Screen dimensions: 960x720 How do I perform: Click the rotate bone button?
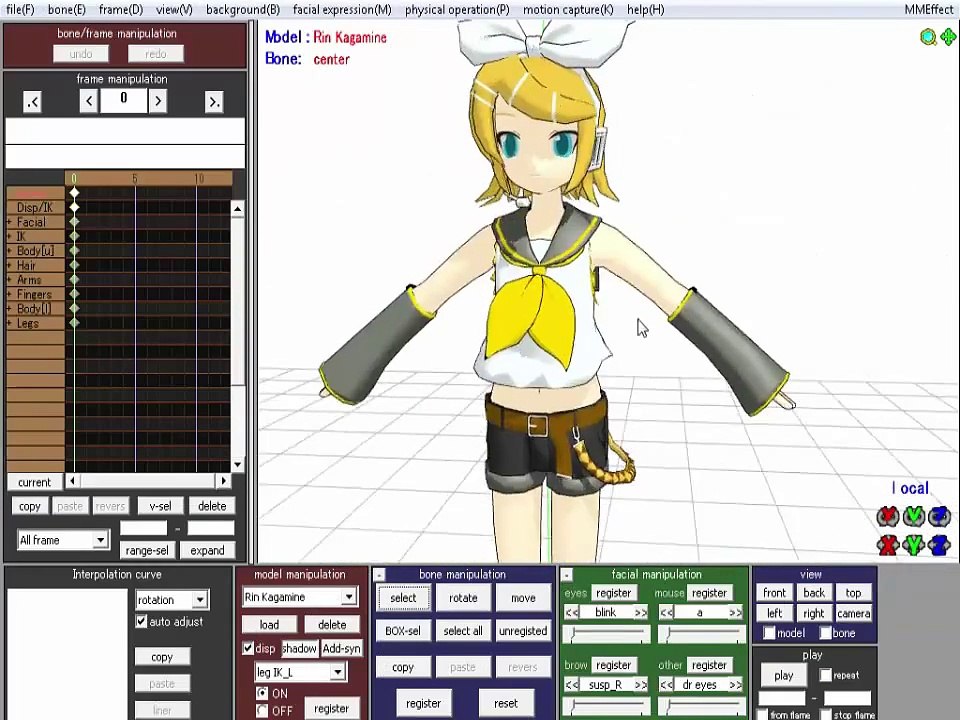click(463, 598)
